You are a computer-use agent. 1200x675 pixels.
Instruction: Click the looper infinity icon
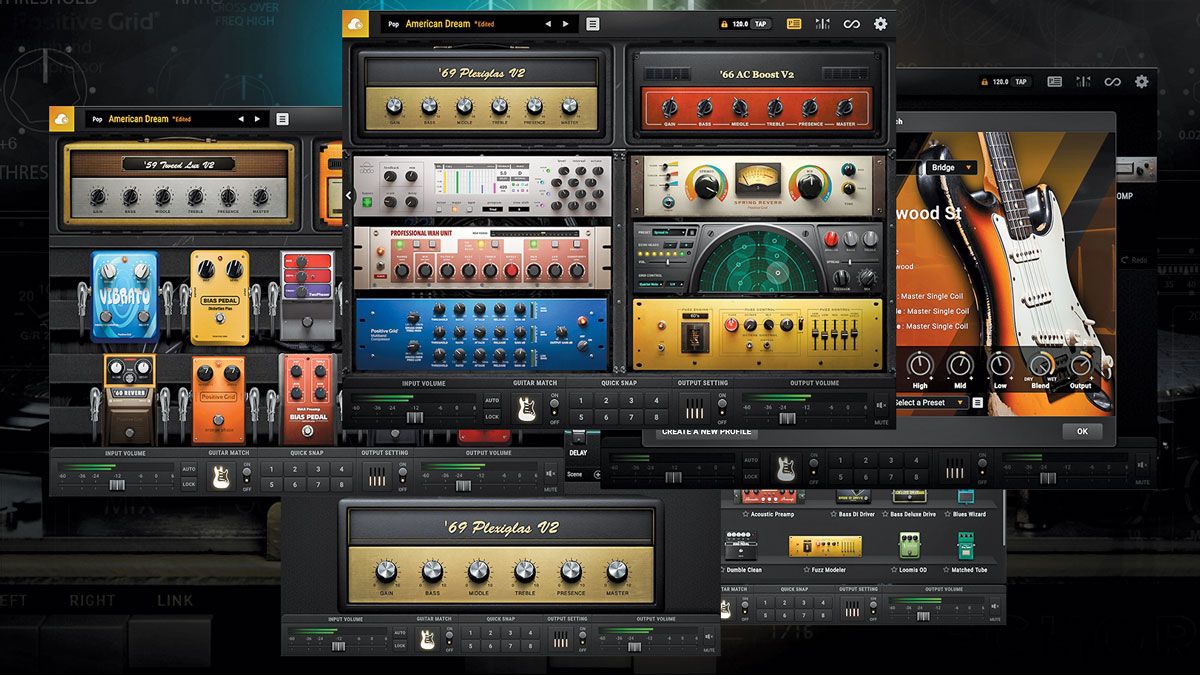pyautogui.click(x=852, y=23)
